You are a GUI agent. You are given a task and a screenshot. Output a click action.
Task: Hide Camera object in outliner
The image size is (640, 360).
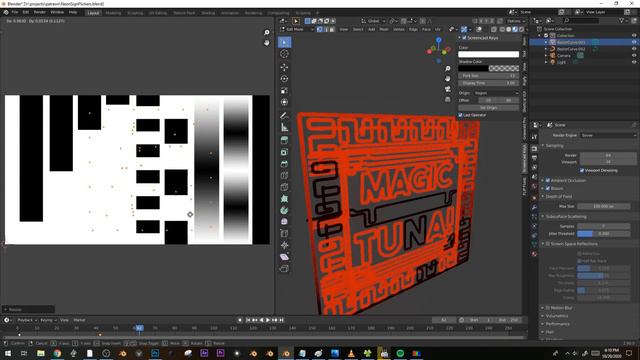click(634, 56)
